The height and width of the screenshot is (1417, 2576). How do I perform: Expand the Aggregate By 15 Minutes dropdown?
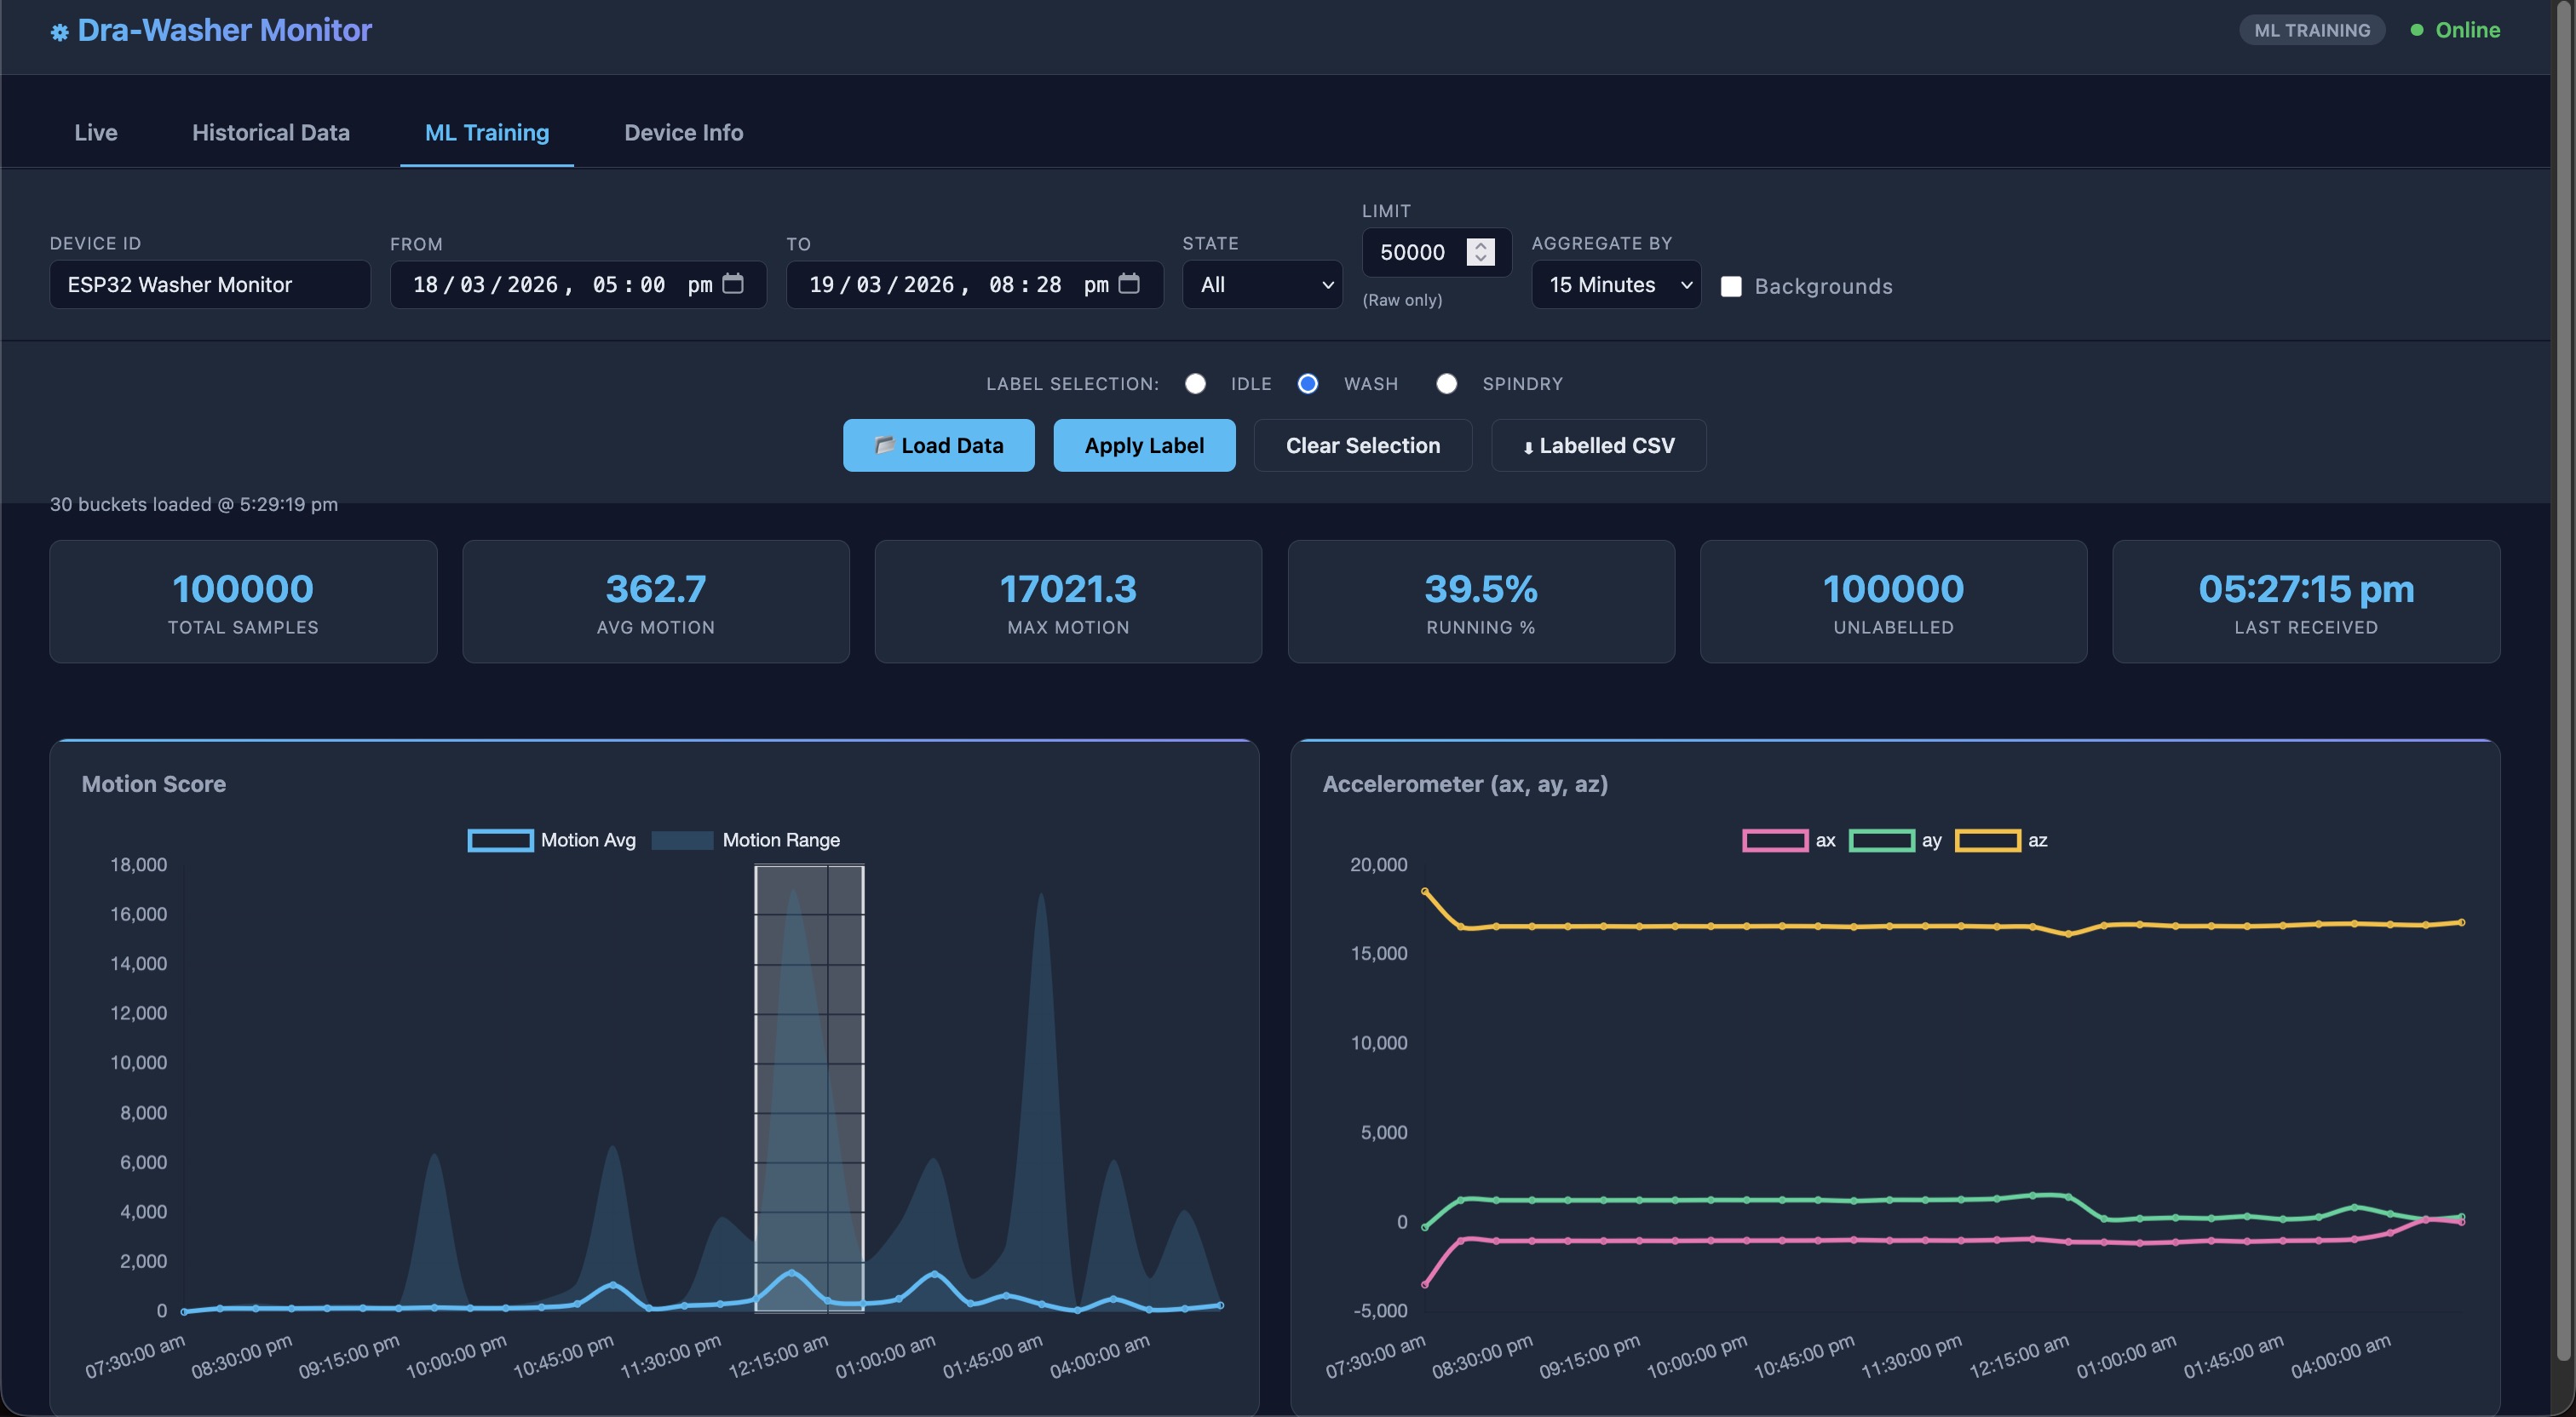pos(1616,285)
